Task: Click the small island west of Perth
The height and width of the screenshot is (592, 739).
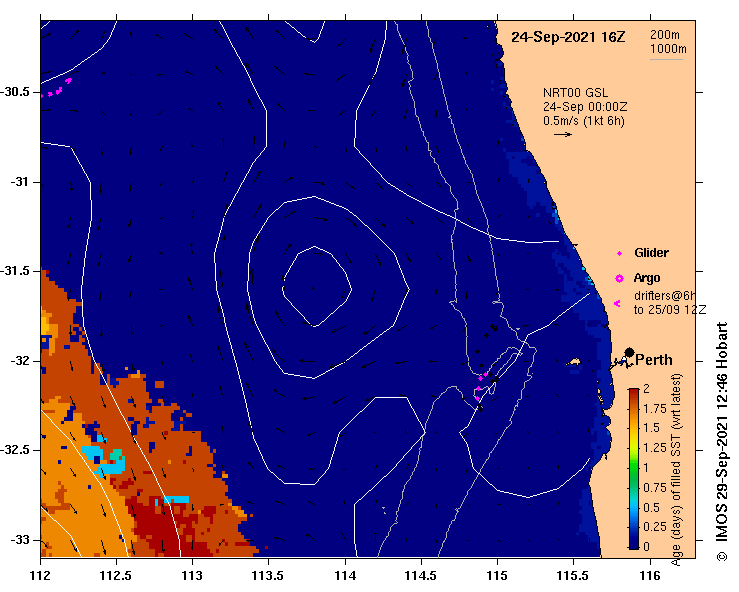Action: 574,362
